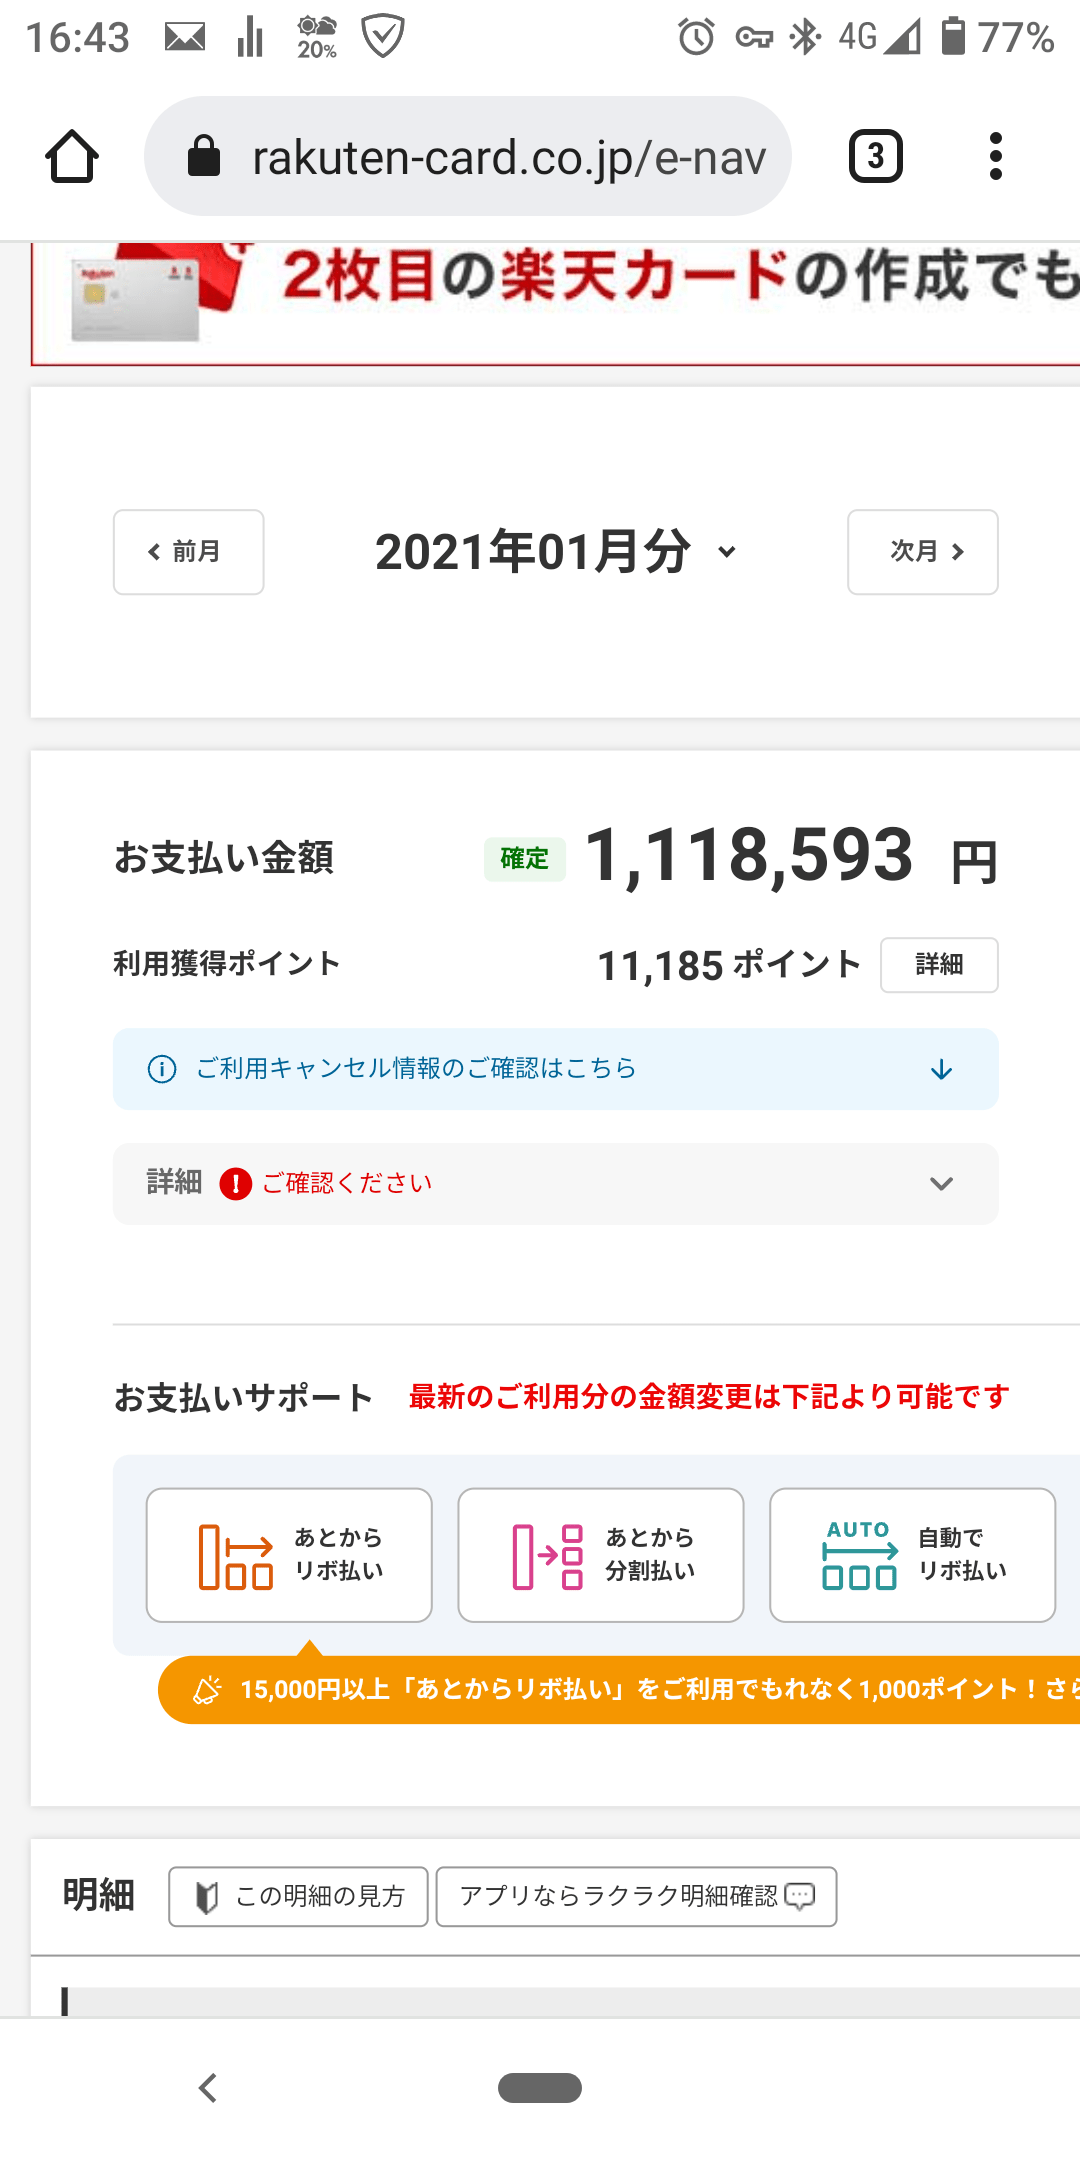Viewport: 1080px width, 2160px height.
Task: Open the browser three-dot menu
Action: coord(994,157)
